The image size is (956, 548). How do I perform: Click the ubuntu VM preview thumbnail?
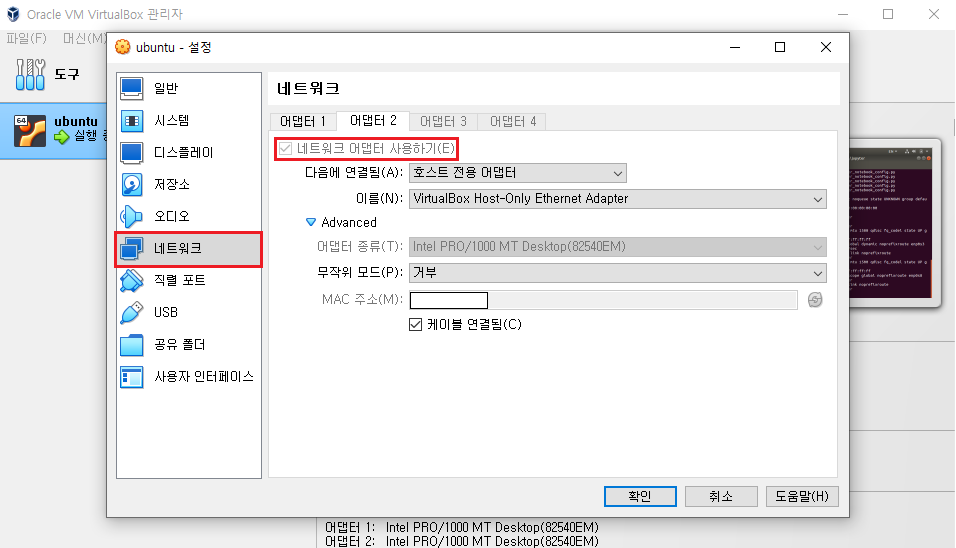click(891, 223)
